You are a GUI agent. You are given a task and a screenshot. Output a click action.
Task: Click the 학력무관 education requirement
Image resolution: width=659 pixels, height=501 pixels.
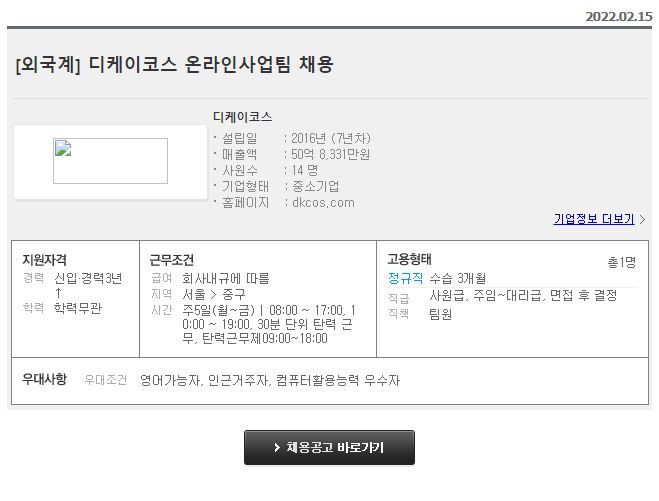pos(80,308)
